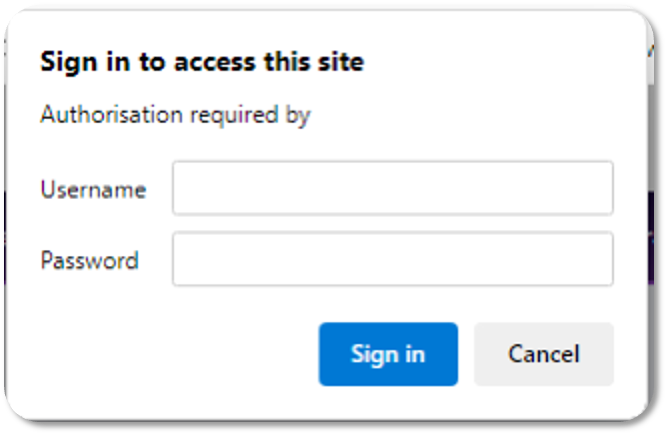Dismiss the authentication dialog via Cancel
Screen dimensions: 668x436
pos(543,354)
